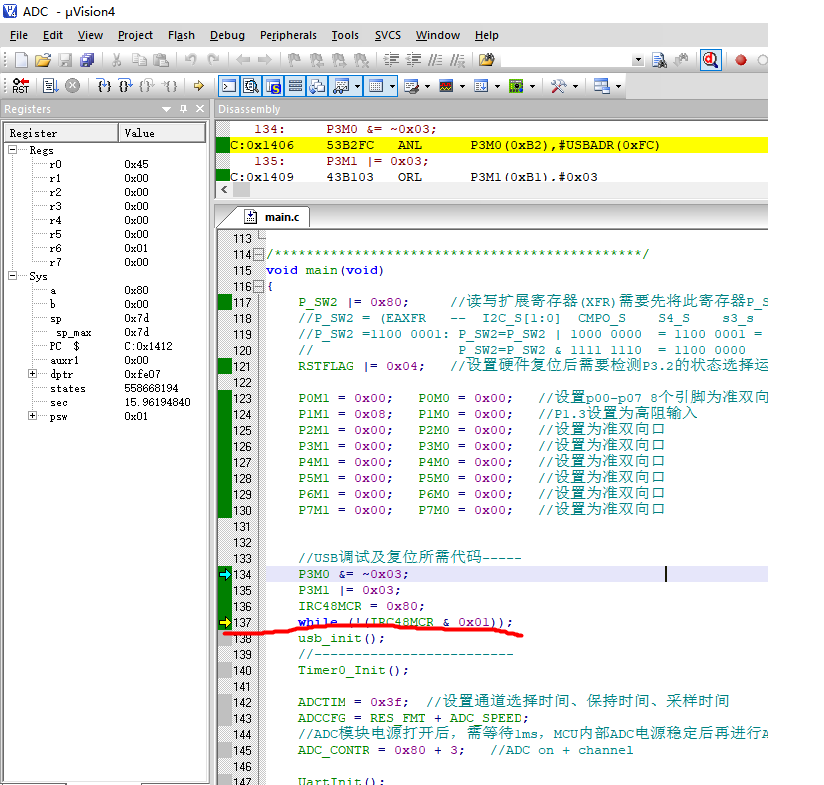Screen dimensions: 824x785
Task: Click the Register column header
Action: [61, 133]
